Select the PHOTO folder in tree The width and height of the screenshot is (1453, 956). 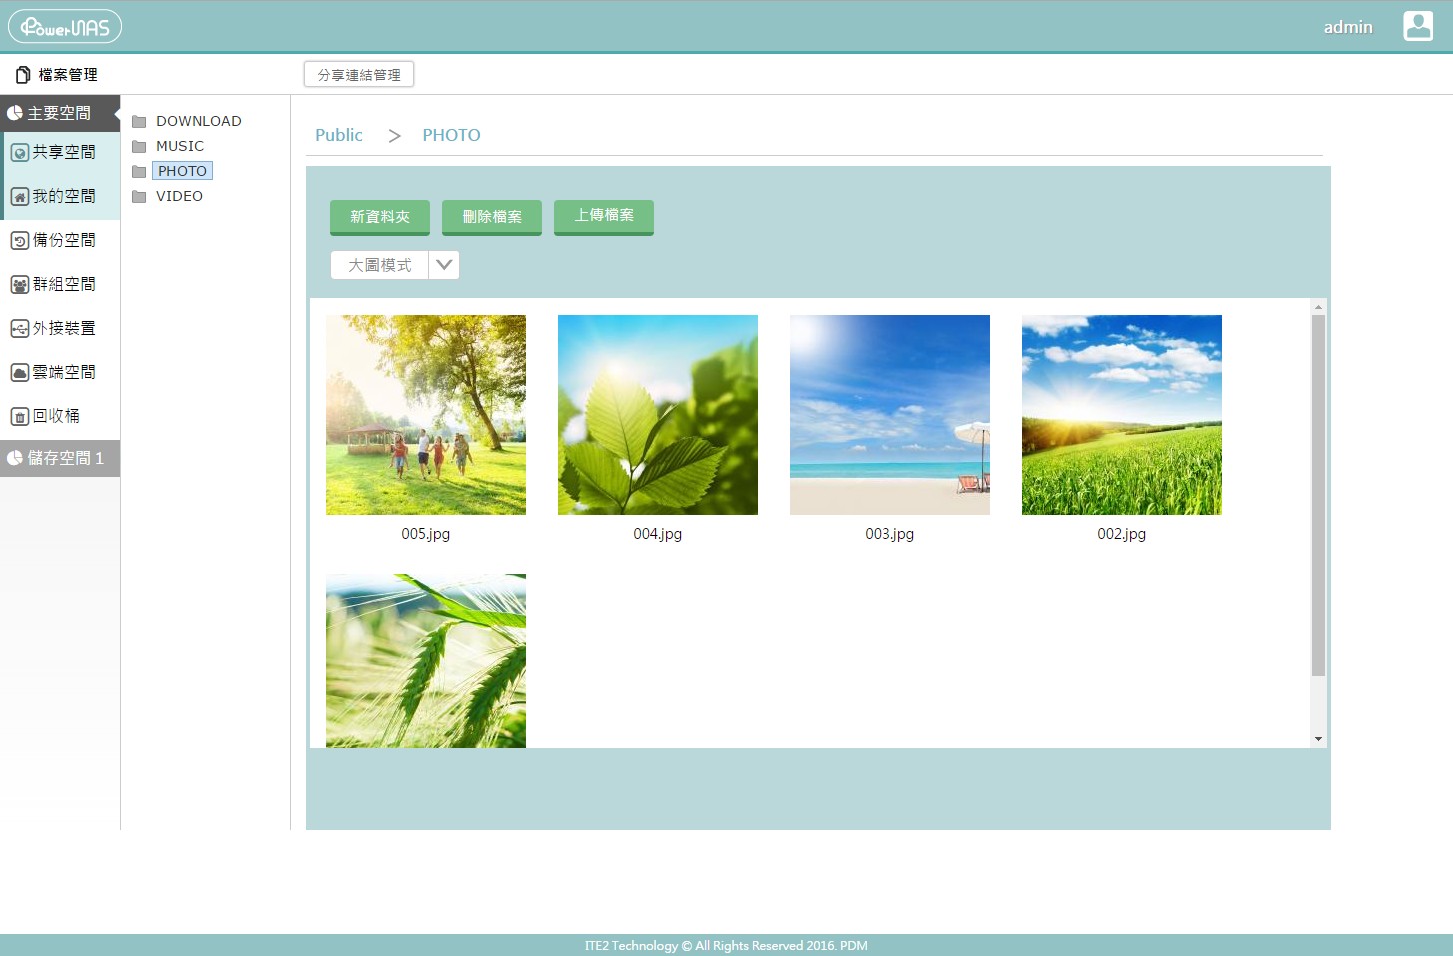182,171
